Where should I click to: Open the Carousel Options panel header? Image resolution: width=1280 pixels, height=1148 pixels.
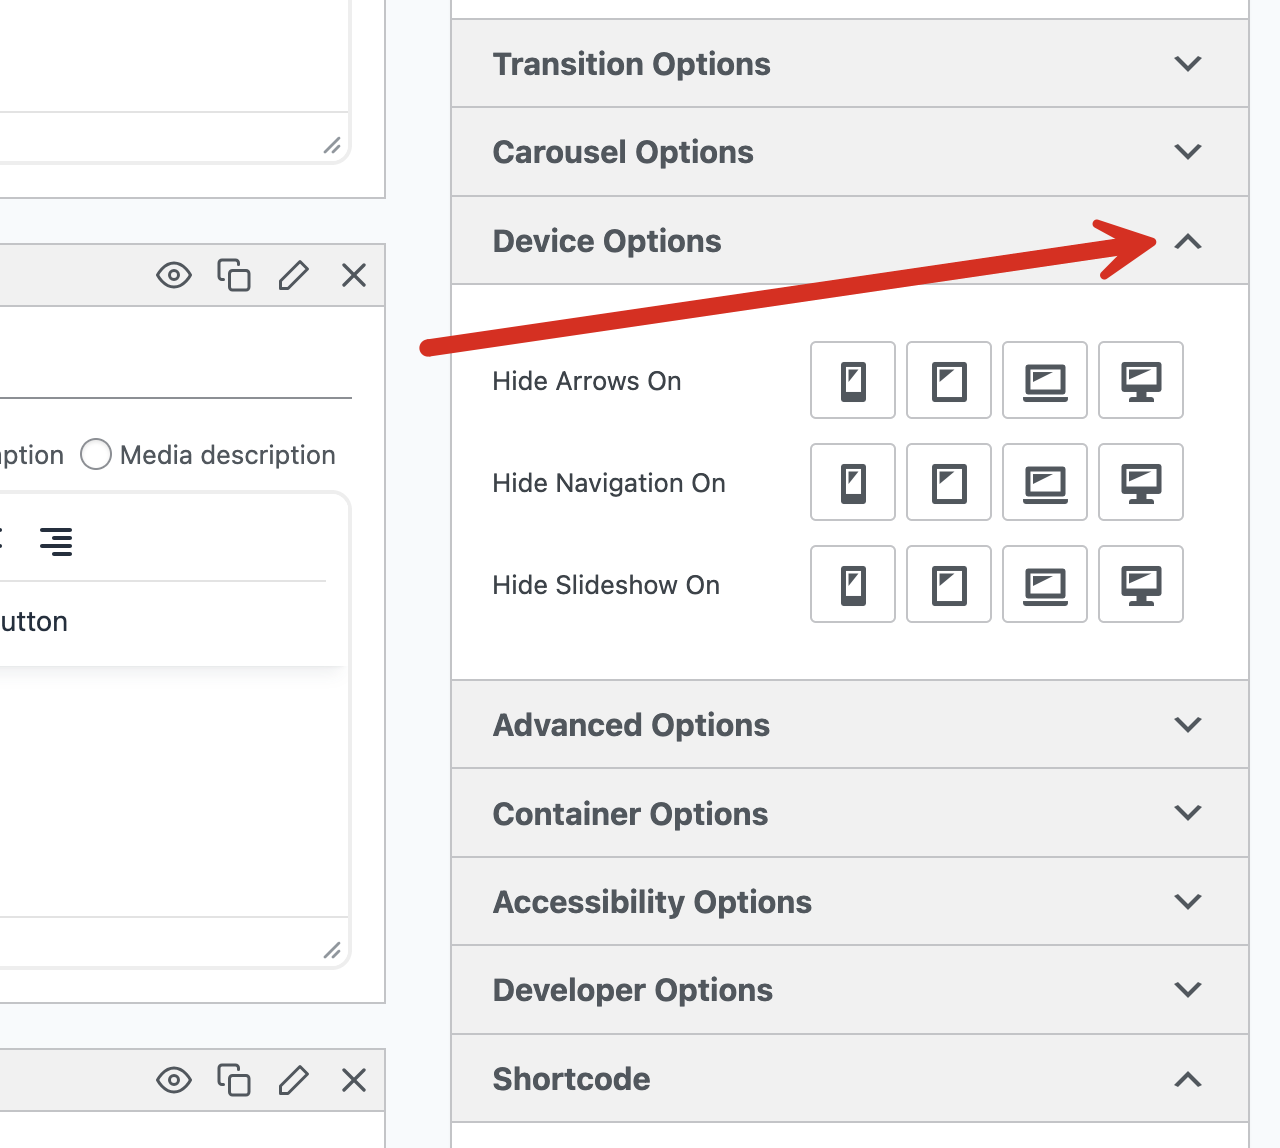pos(849,152)
